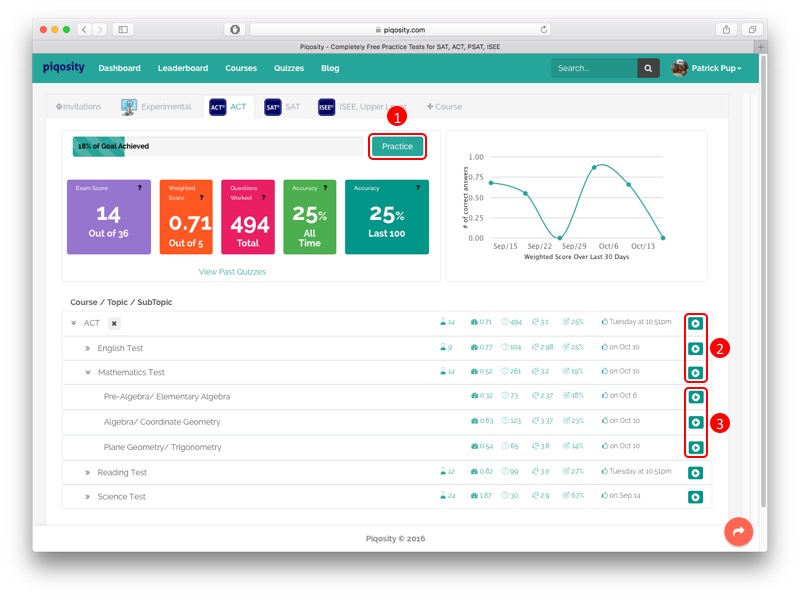
Task: Click the Search input field
Action: [x=594, y=68]
